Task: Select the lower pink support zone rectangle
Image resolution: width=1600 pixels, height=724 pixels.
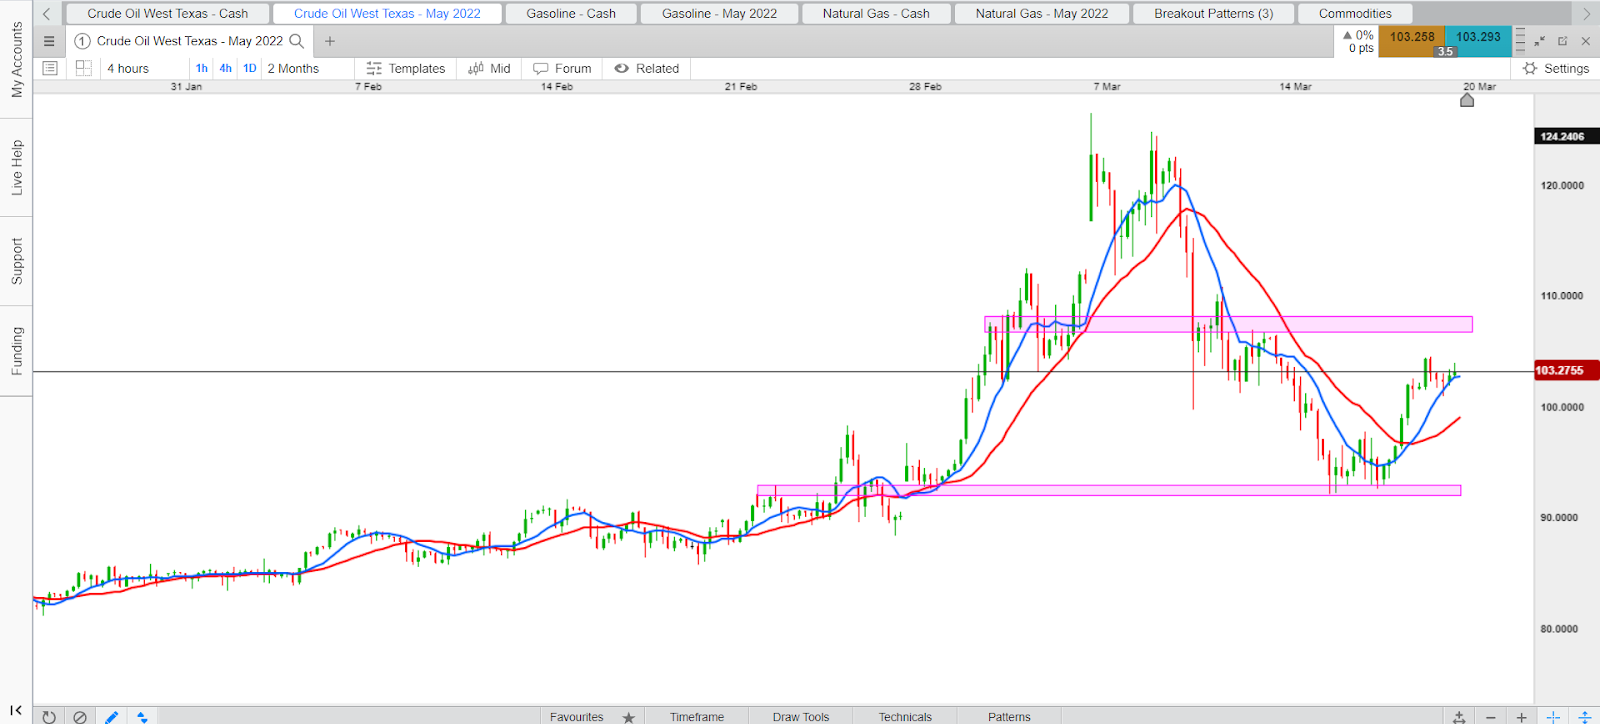Action: (1108, 491)
